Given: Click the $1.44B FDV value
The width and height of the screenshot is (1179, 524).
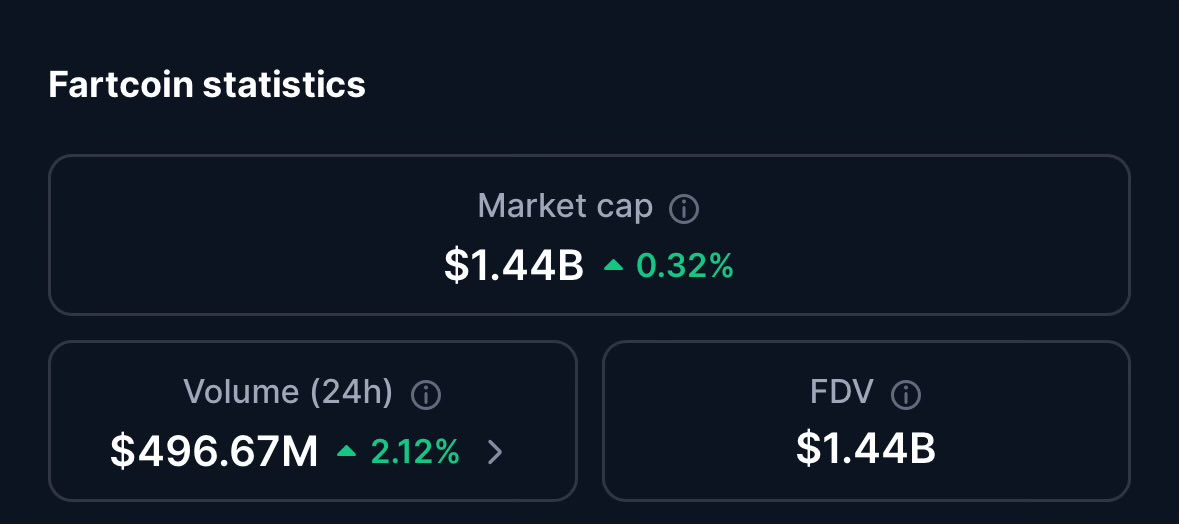Looking at the screenshot, I should pyautogui.click(x=865, y=449).
